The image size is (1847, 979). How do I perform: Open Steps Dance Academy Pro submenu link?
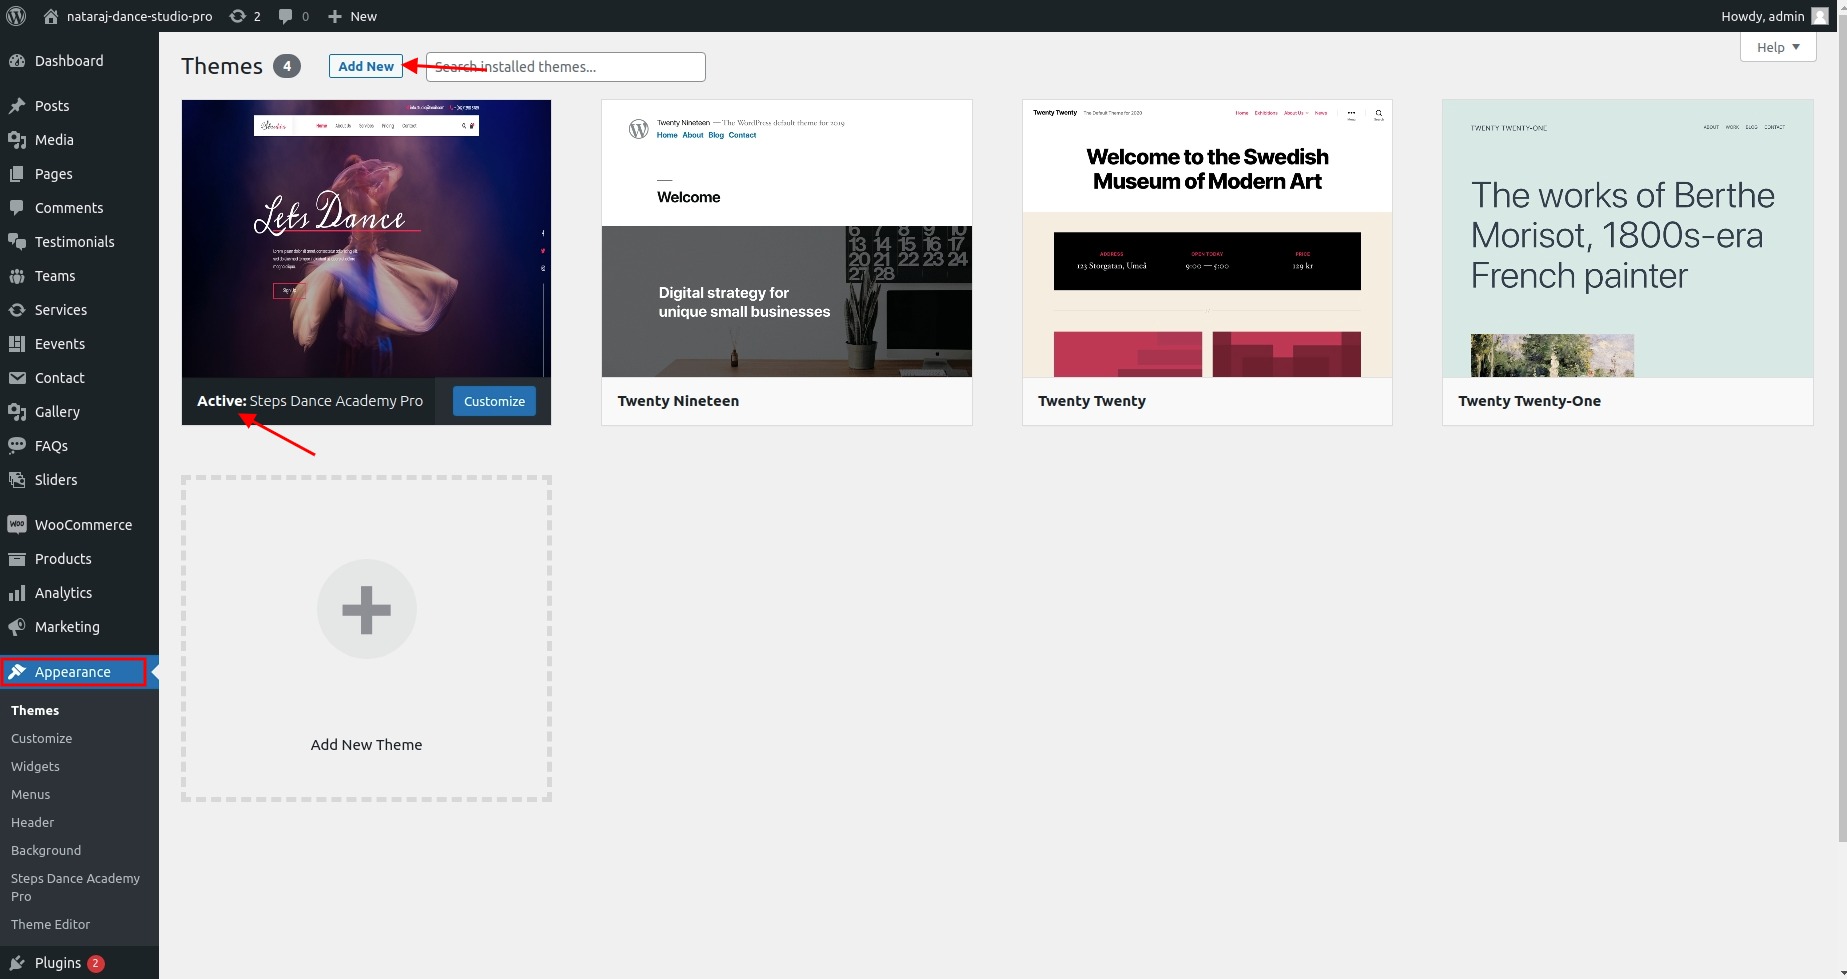coord(75,887)
